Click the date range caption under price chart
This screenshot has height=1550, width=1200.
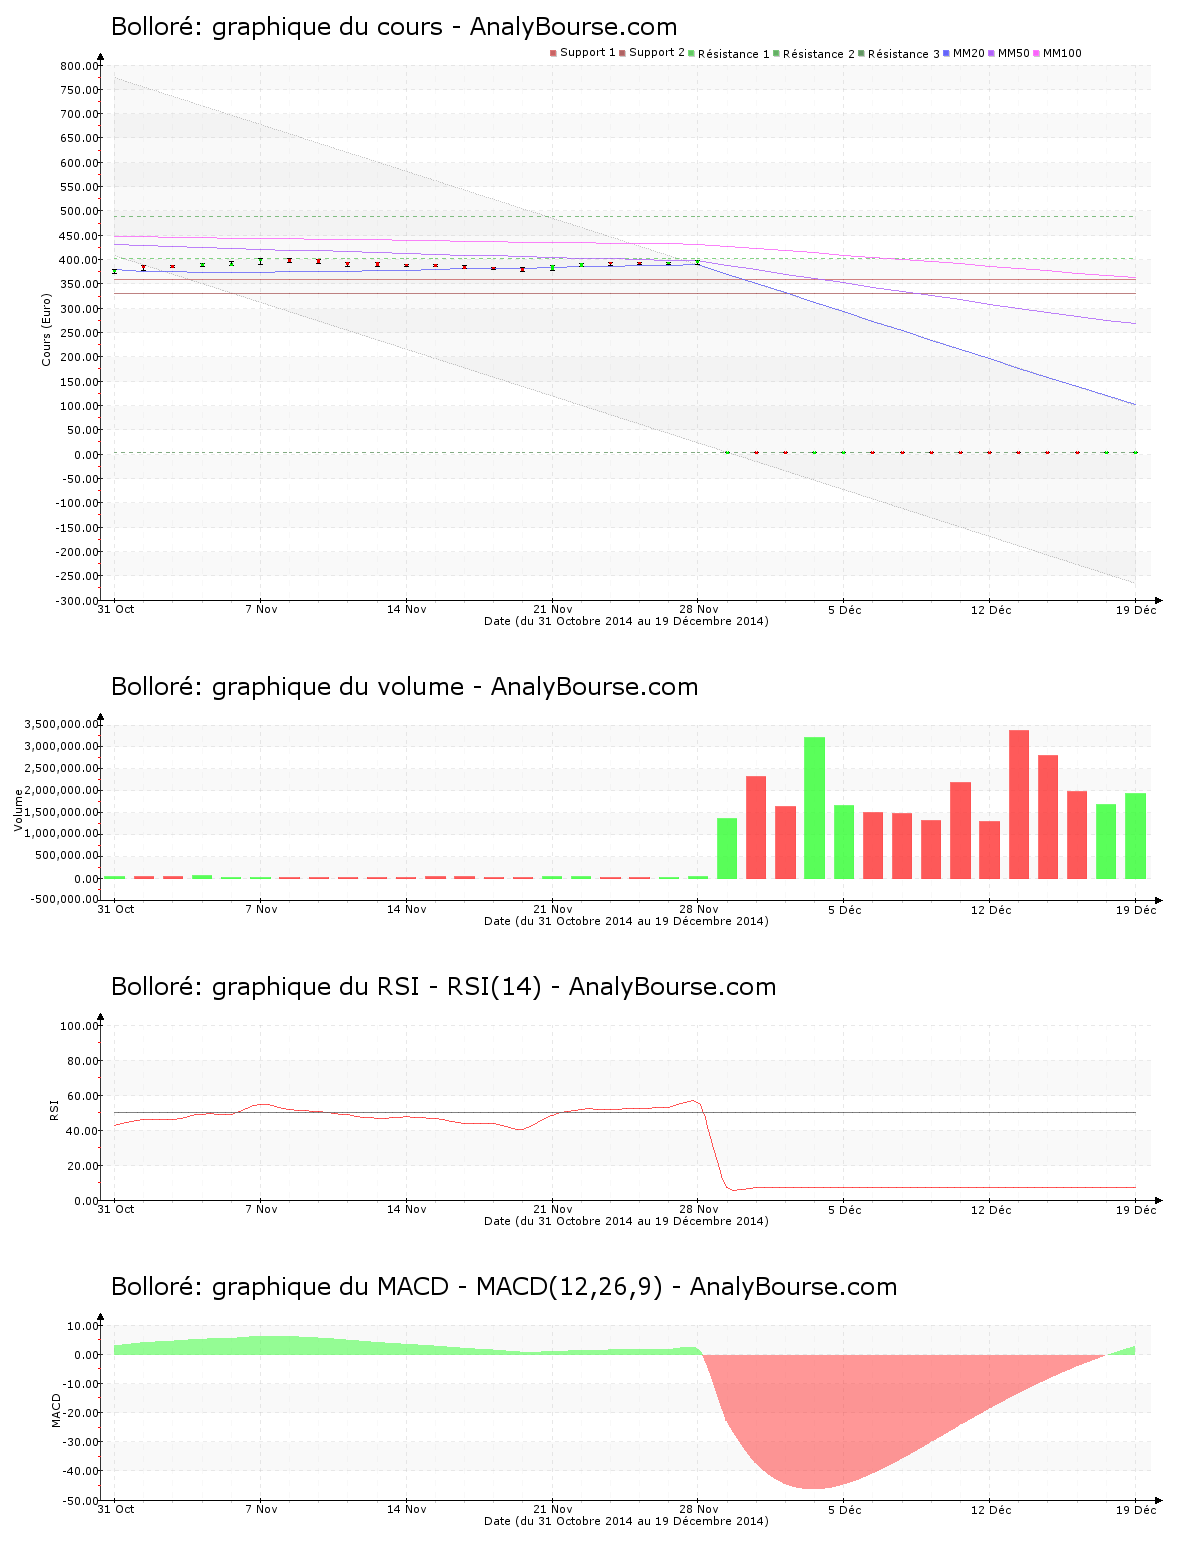point(626,621)
